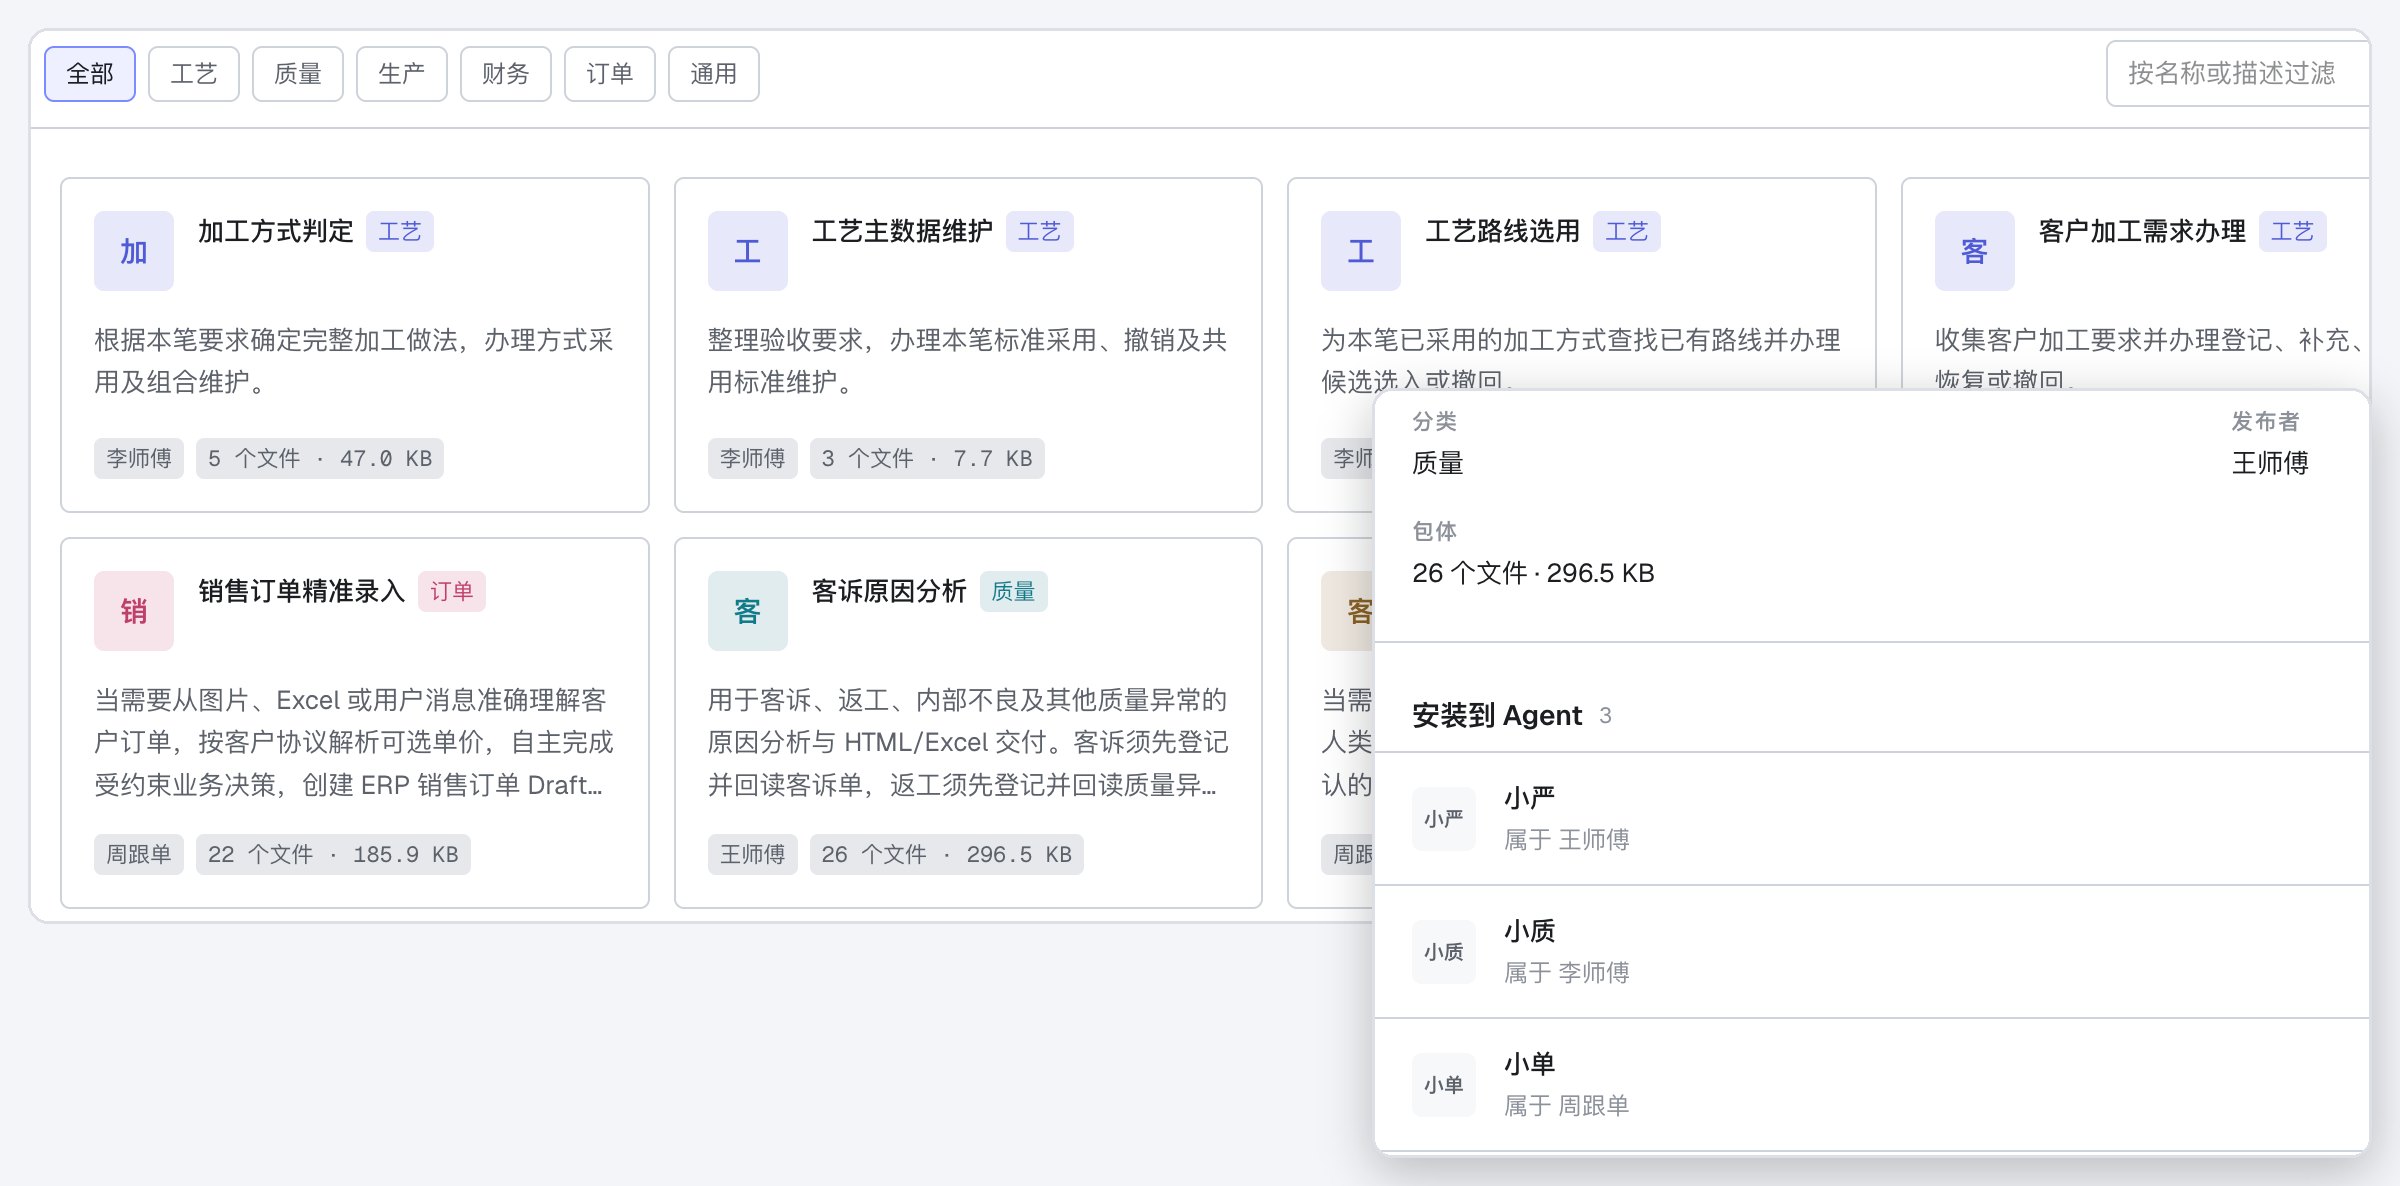Click the '5 个文件 · 47.0 KB' badge
Viewport: 2400px width, 1186px height.
[x=320, y=459]
